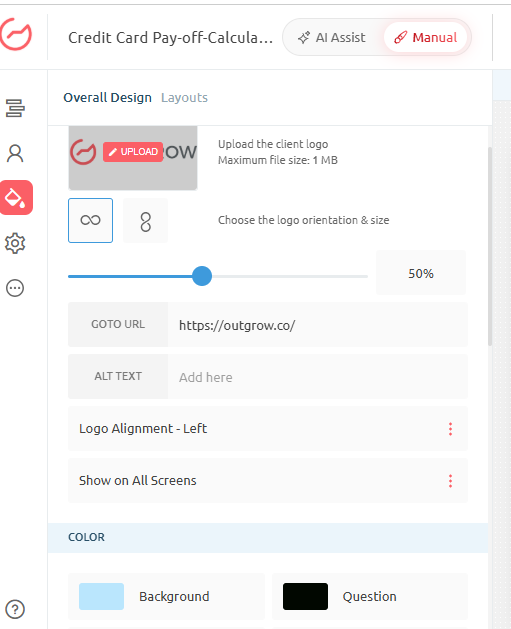Open the Build layers sidebar icon
Image resolution: width=511 pixels, height=629 pixels.
coord(15,108)
